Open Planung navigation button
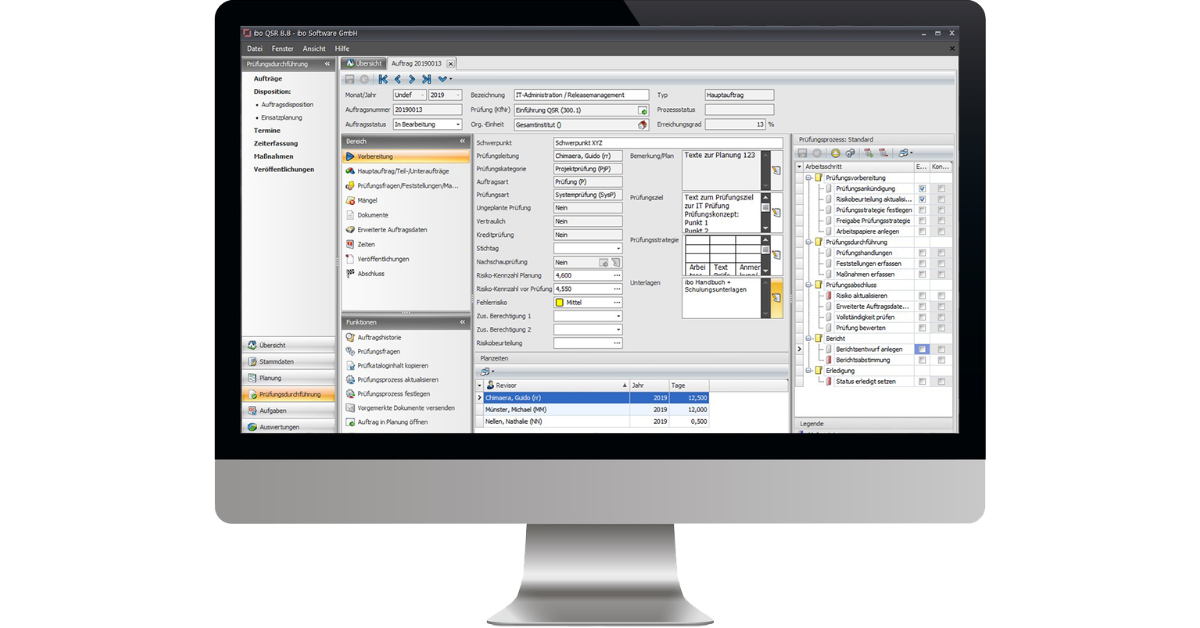 (289, 378)
